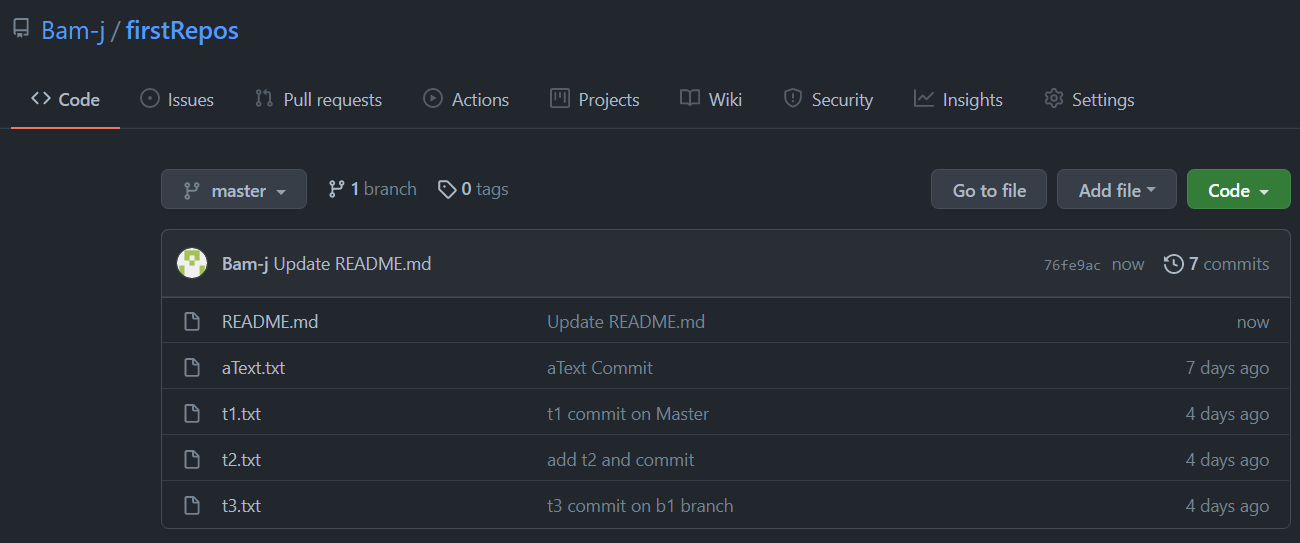This screenshot has height=543, width=1300.
Task: Click the Pull requests merge icon
Action: 264,98
